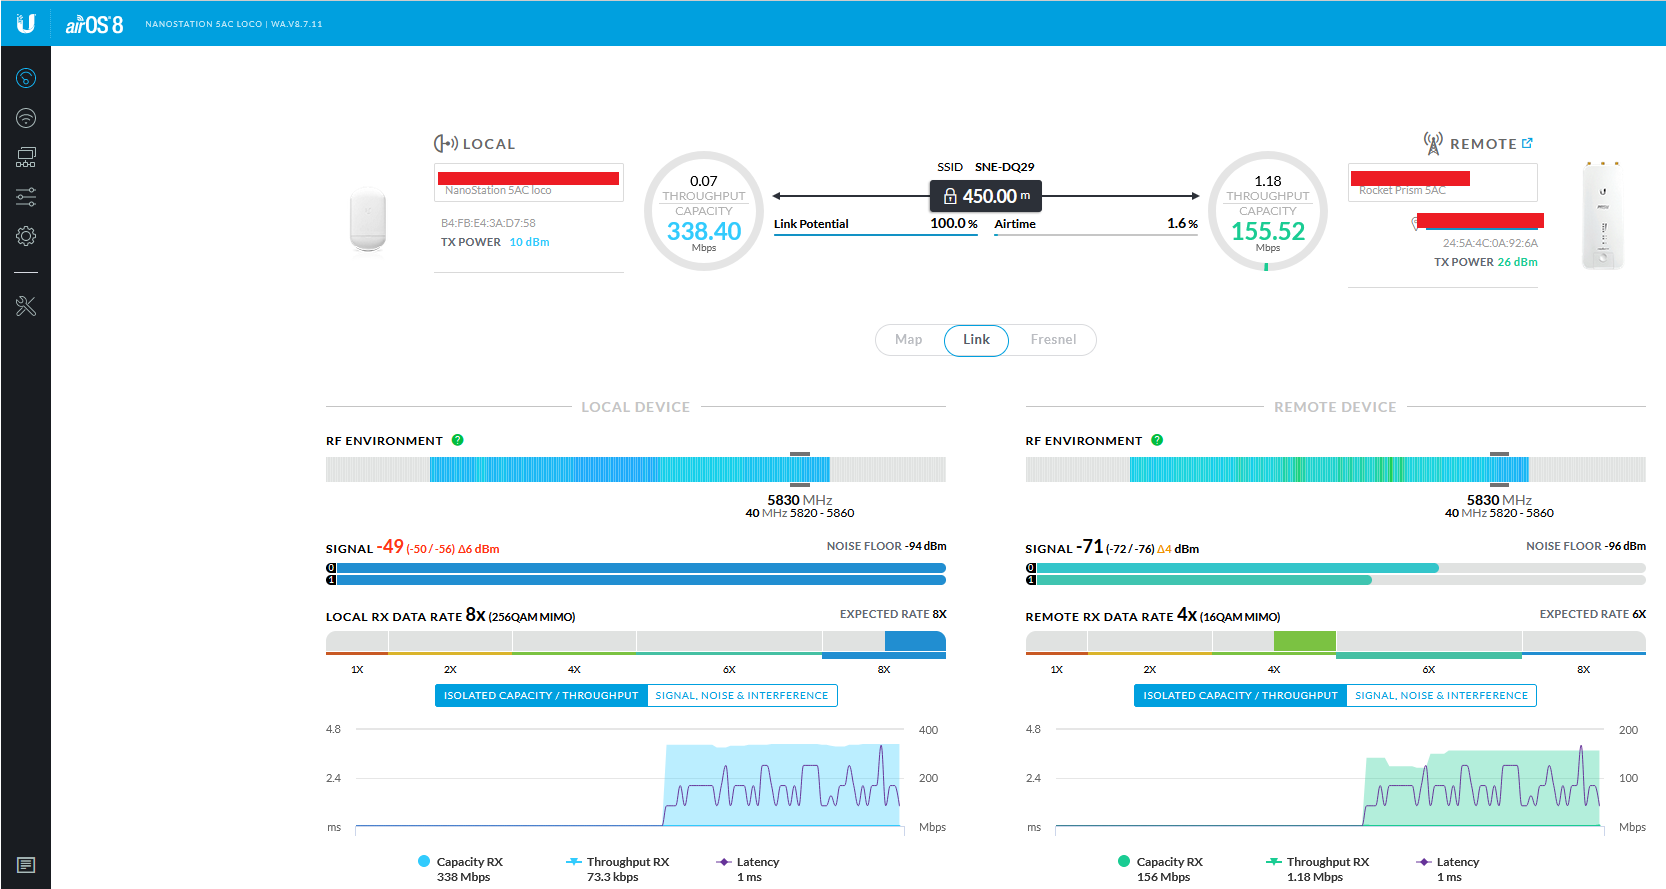The image size is (1666, 889).
Task: Click the airOS 8 logo
Action: (94, 24)
